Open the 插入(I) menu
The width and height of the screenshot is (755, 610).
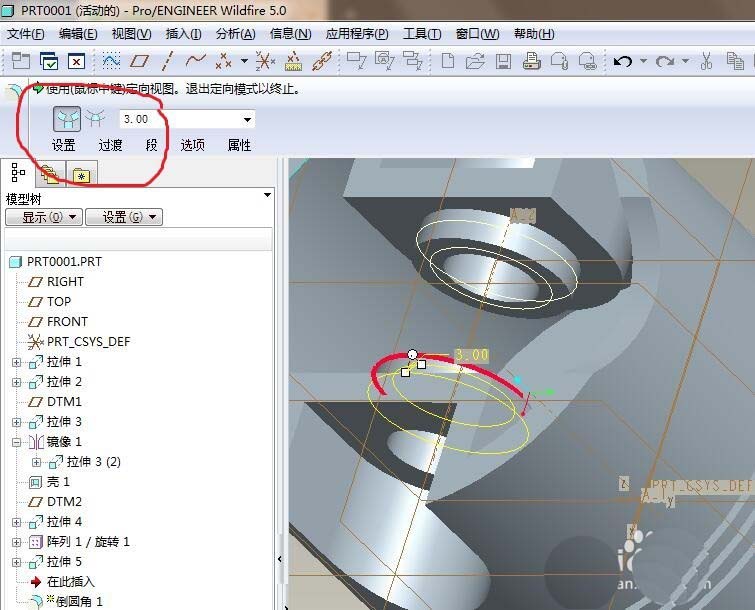183,34
